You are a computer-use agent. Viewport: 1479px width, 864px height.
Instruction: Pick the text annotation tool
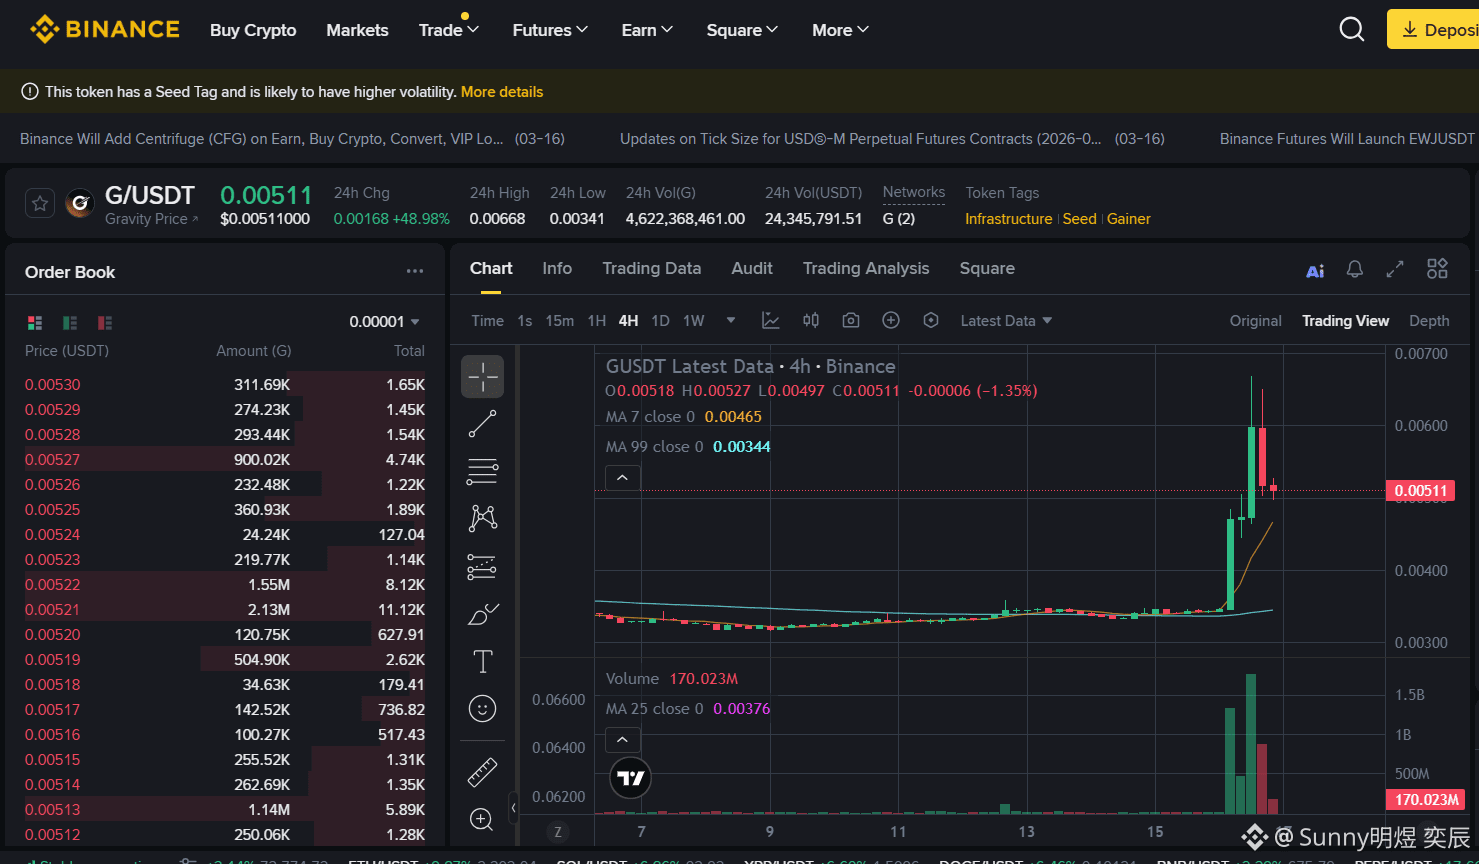(x=482, y=661)
